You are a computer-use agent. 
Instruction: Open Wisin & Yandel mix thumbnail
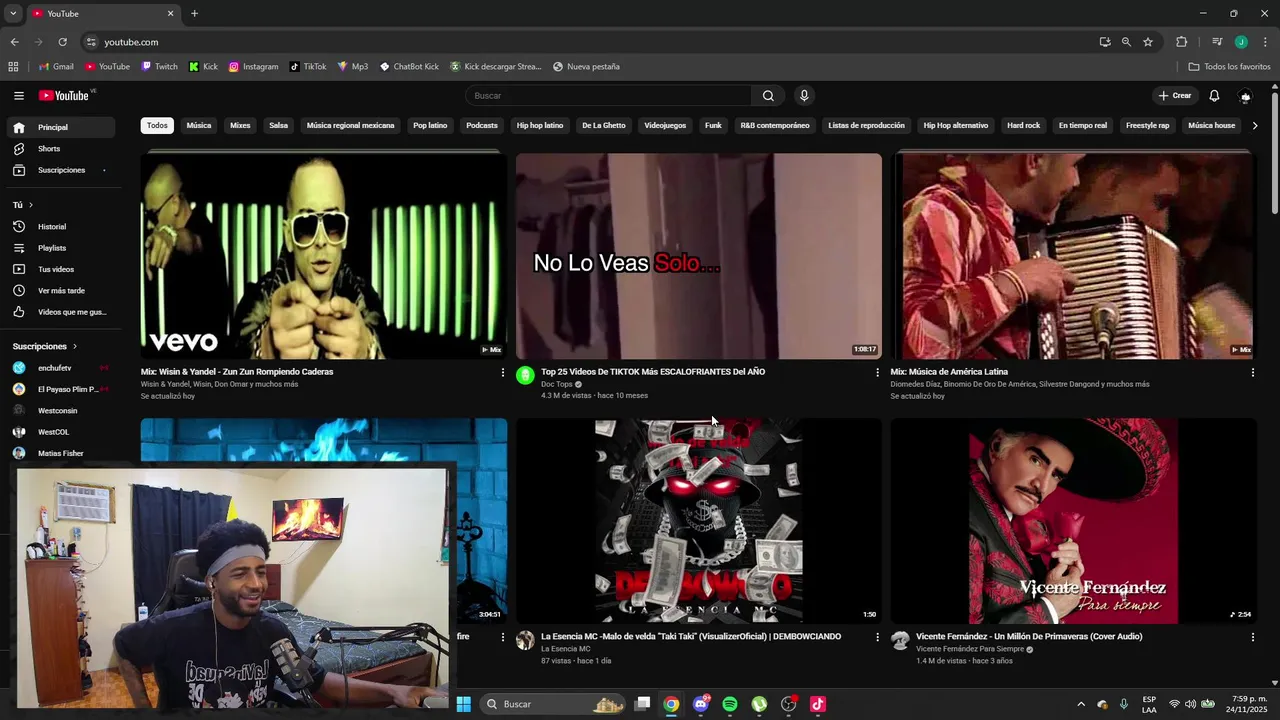click(324, 255)
